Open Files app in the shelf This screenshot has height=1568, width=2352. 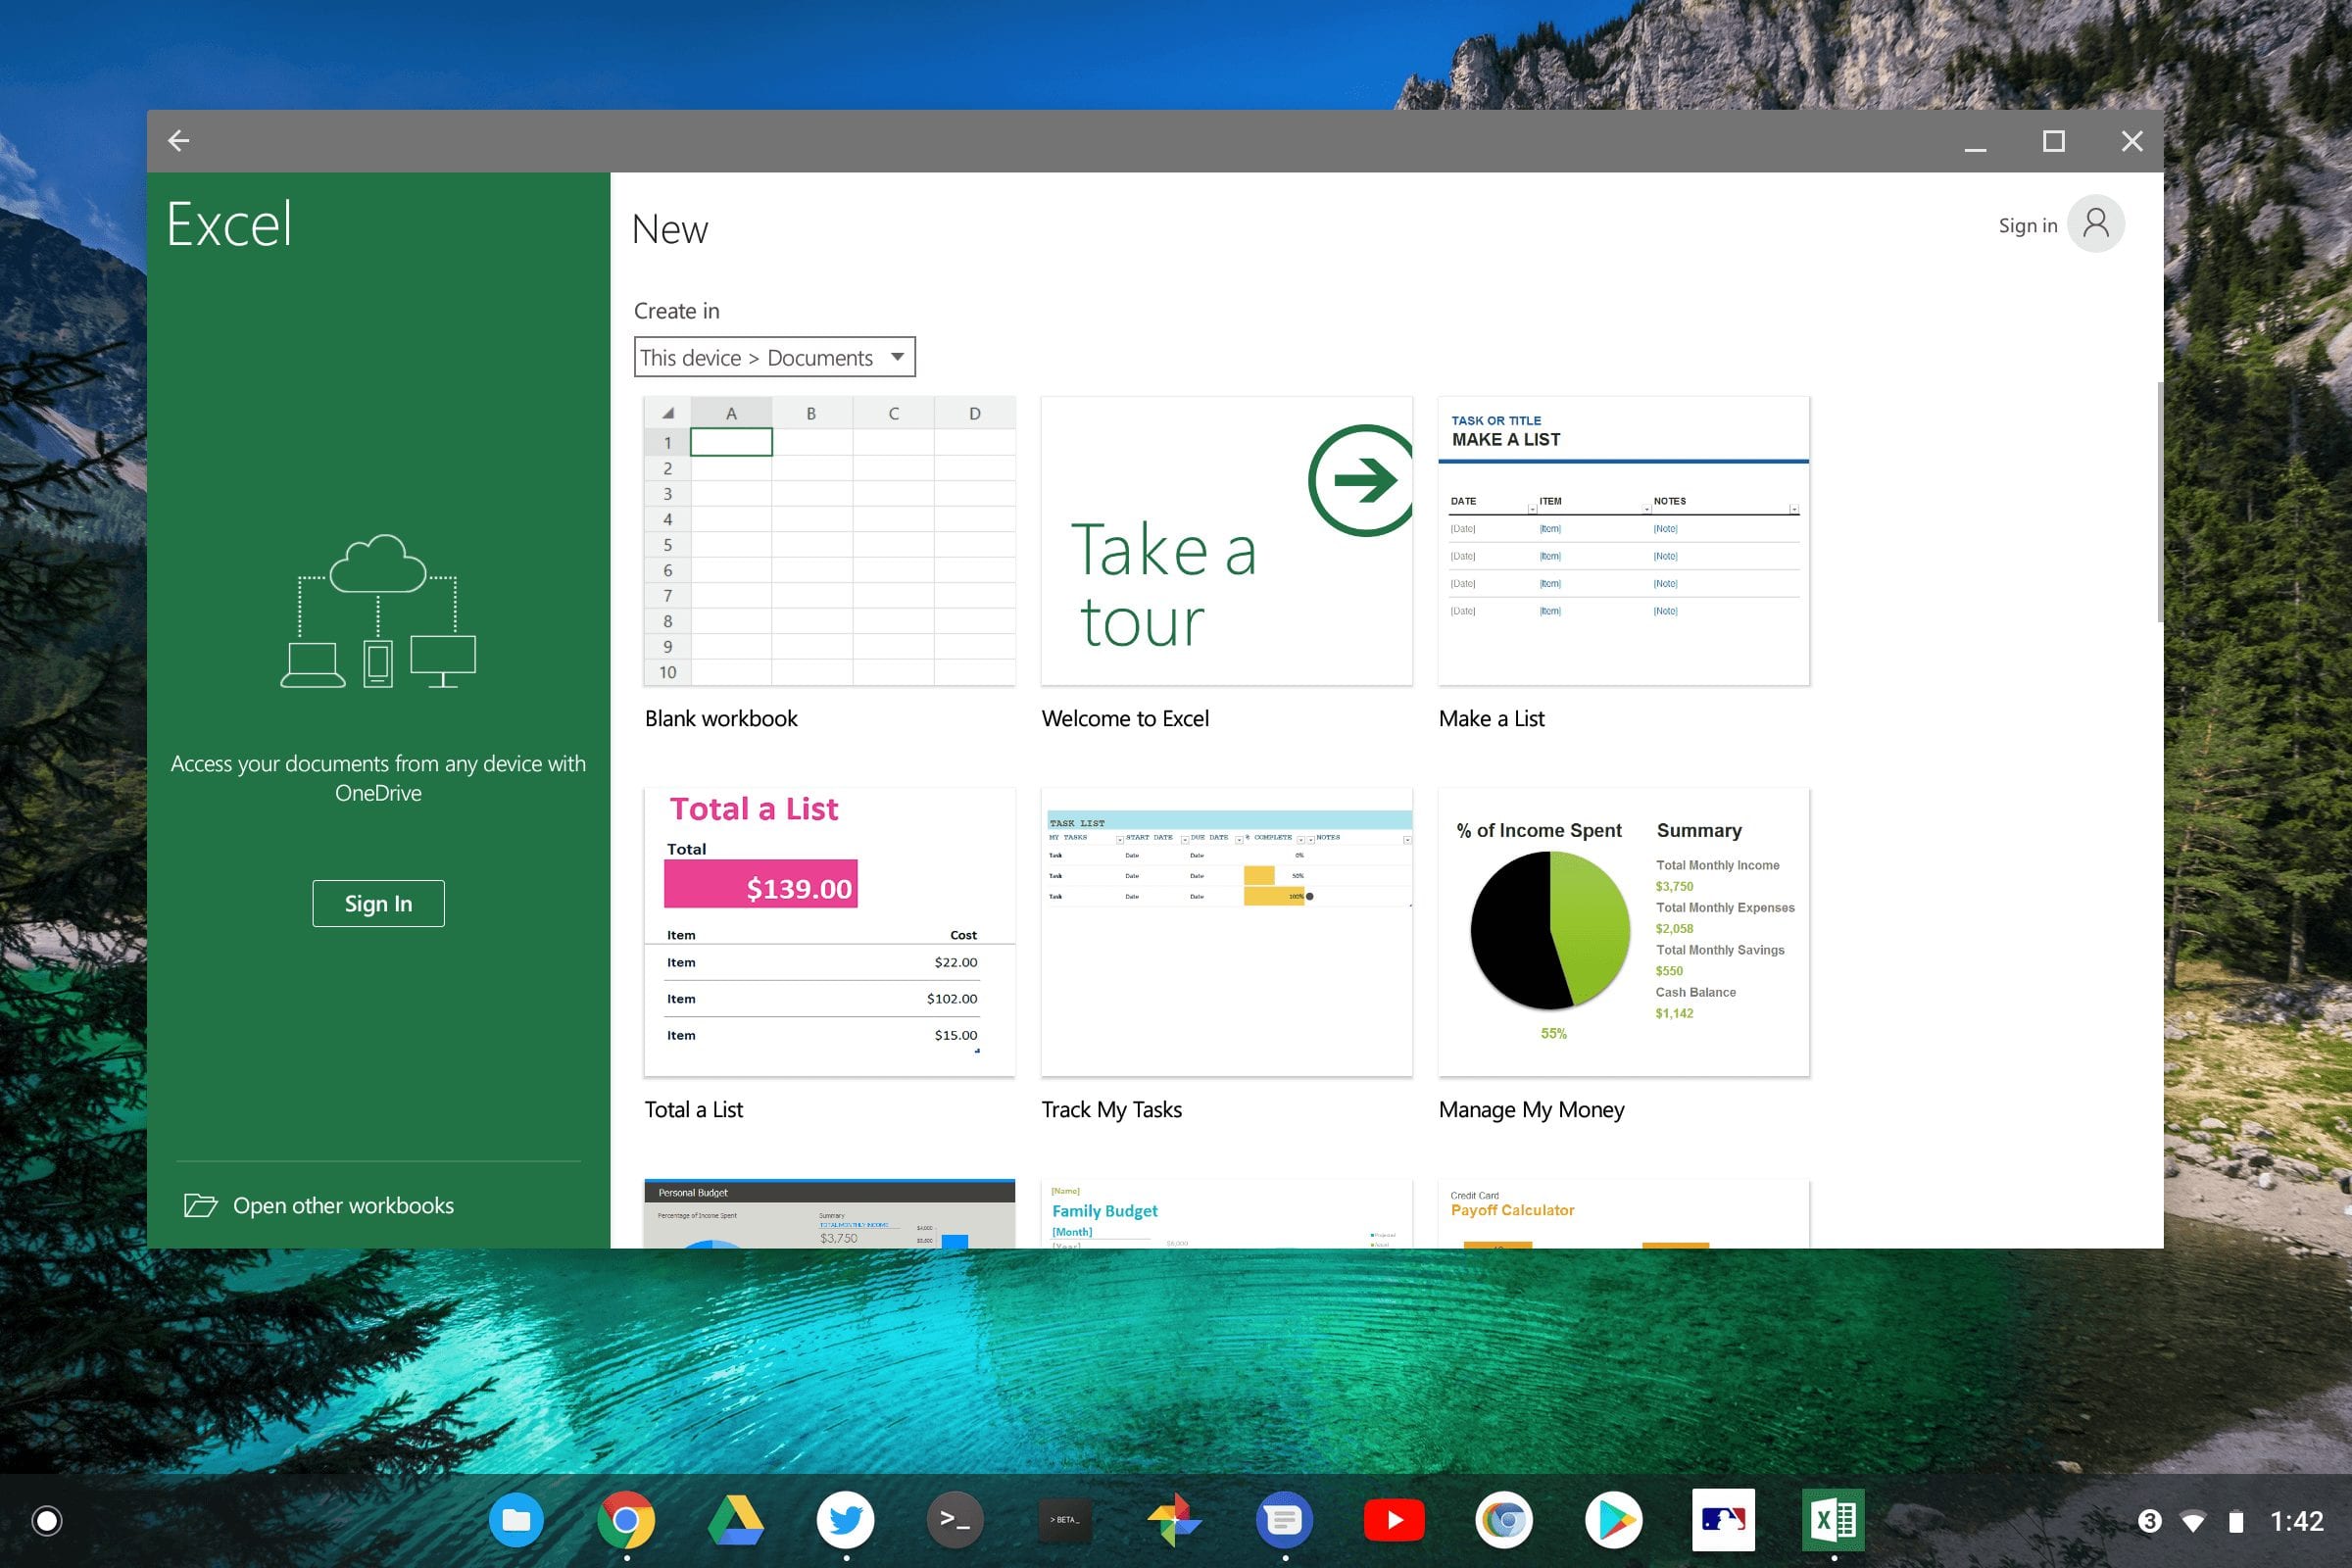coord(516,1521)
